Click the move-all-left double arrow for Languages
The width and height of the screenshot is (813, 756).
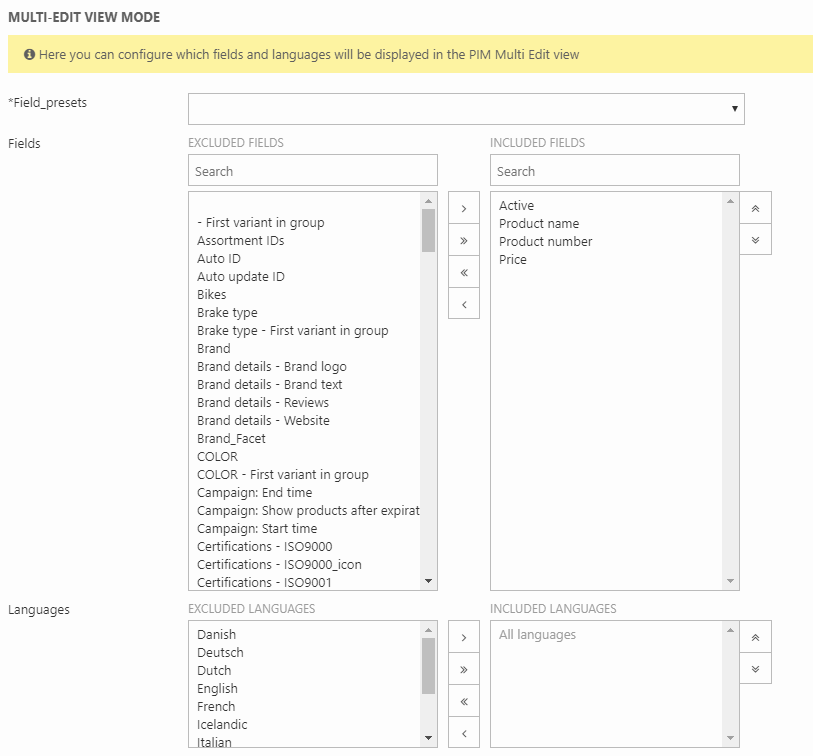coord(464,701)
